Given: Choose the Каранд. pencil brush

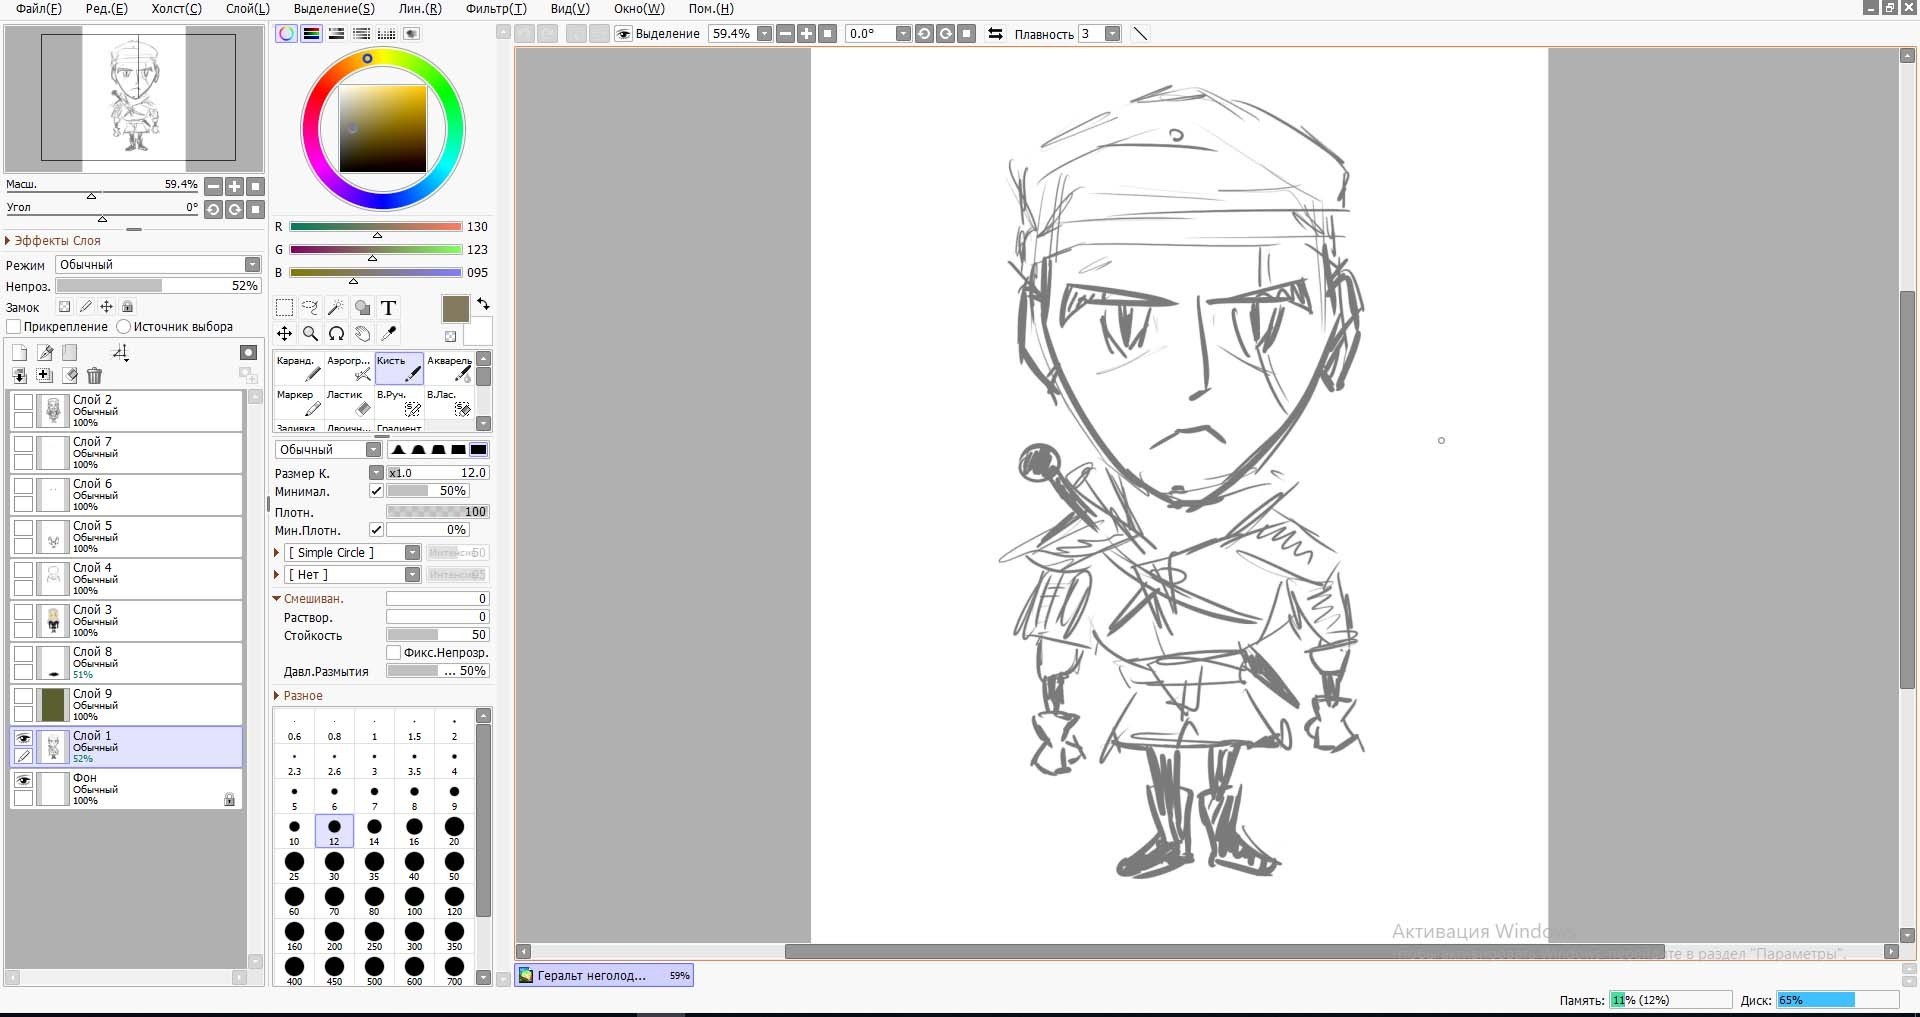Looking at the screenshot, I should point(299,368).
